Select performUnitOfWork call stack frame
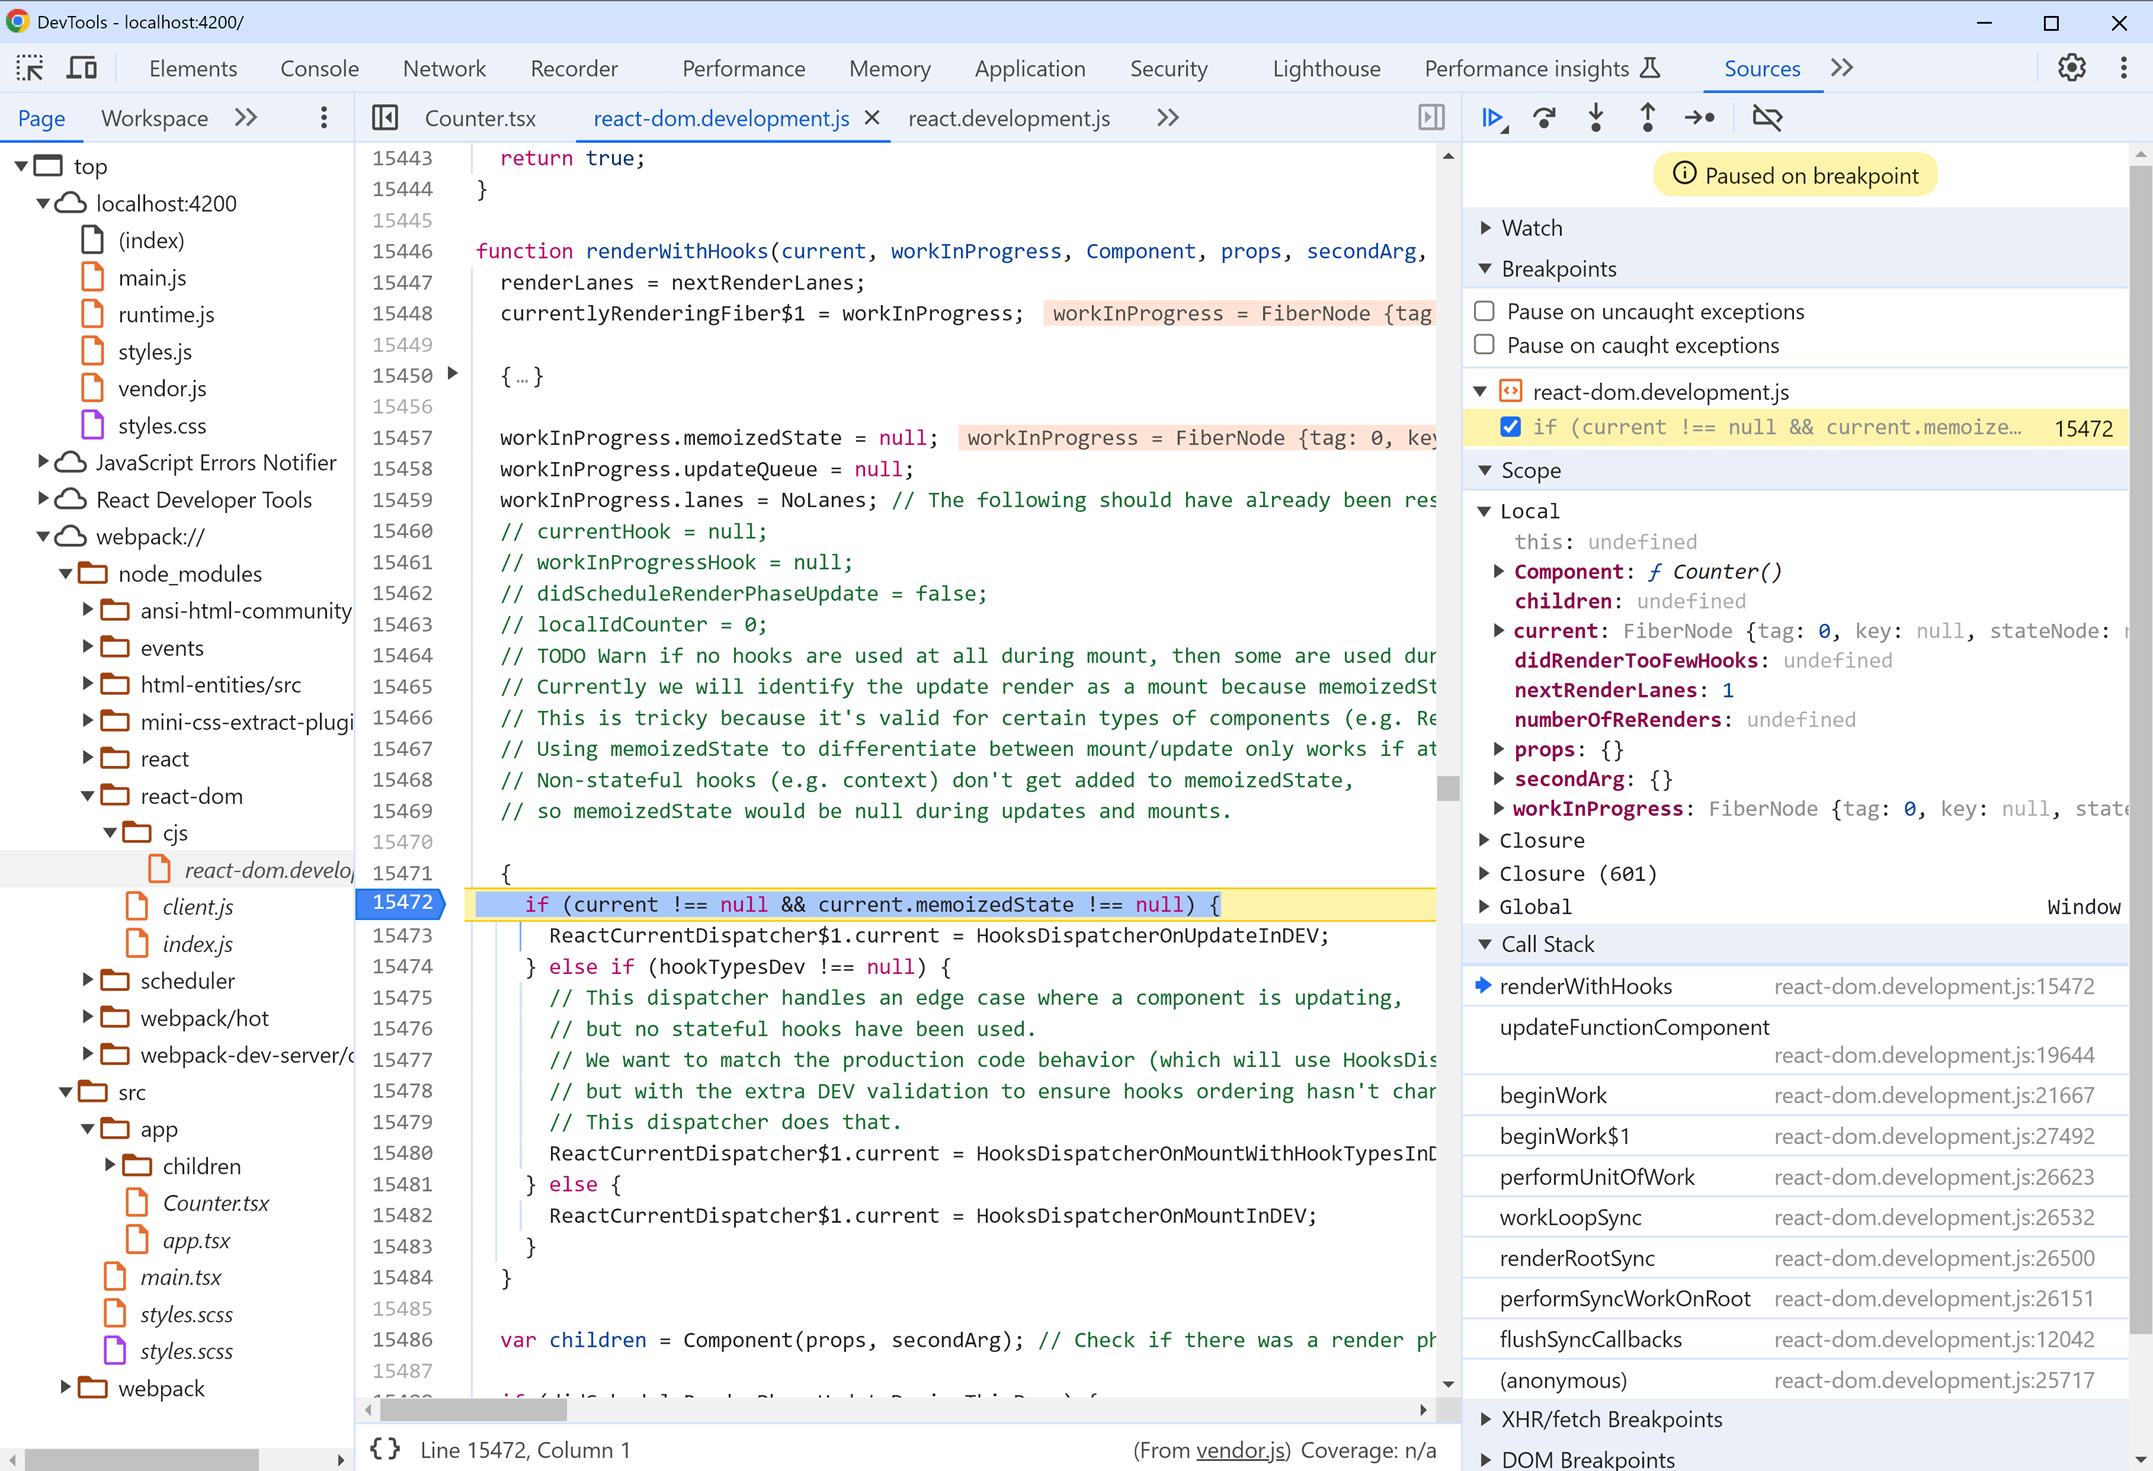The image size is (2153, 1471). [x=1795, y=1177]
